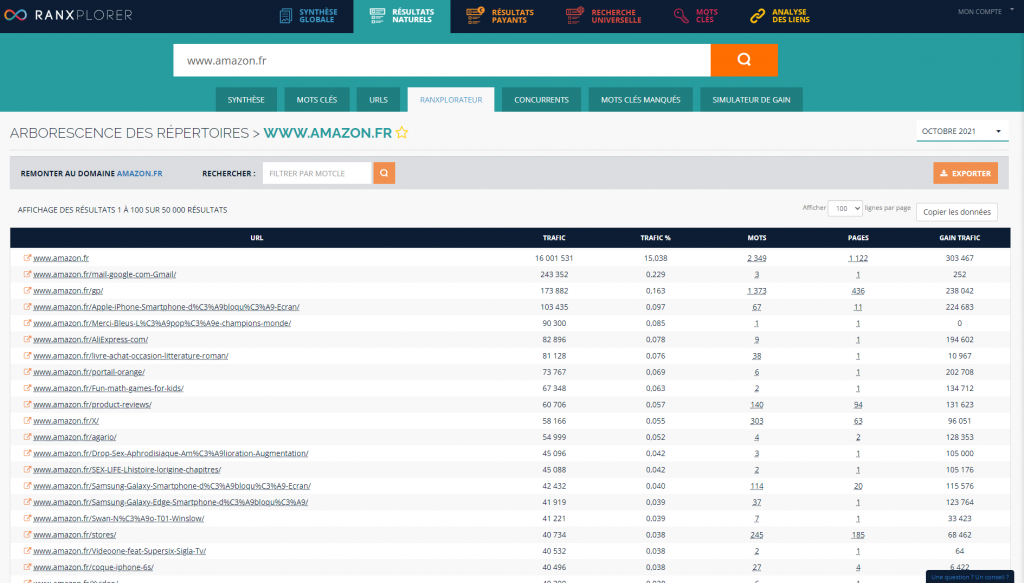Sort table by the GAIN TRAFIC column header

click(959, 238)
